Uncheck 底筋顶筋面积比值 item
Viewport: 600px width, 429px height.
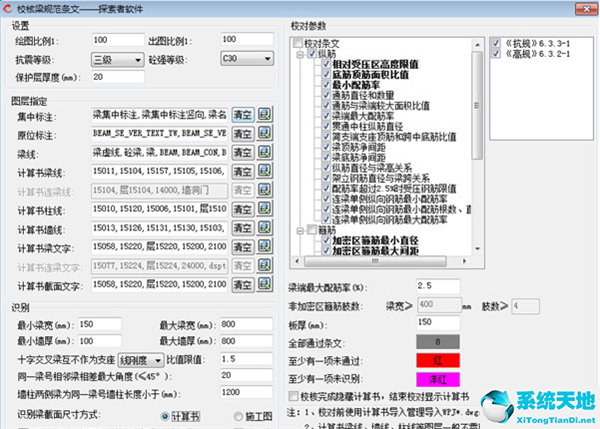pos(326,74)
